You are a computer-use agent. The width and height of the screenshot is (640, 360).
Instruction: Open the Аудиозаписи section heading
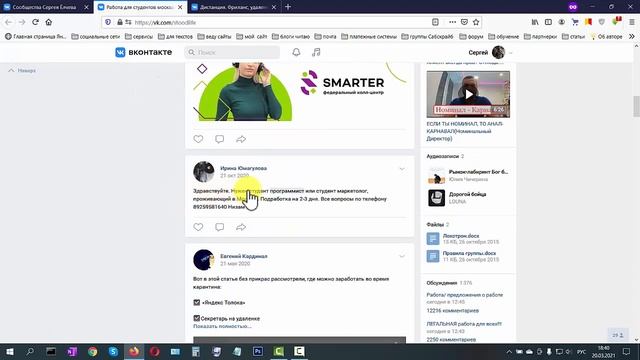[x=443, y=156]
